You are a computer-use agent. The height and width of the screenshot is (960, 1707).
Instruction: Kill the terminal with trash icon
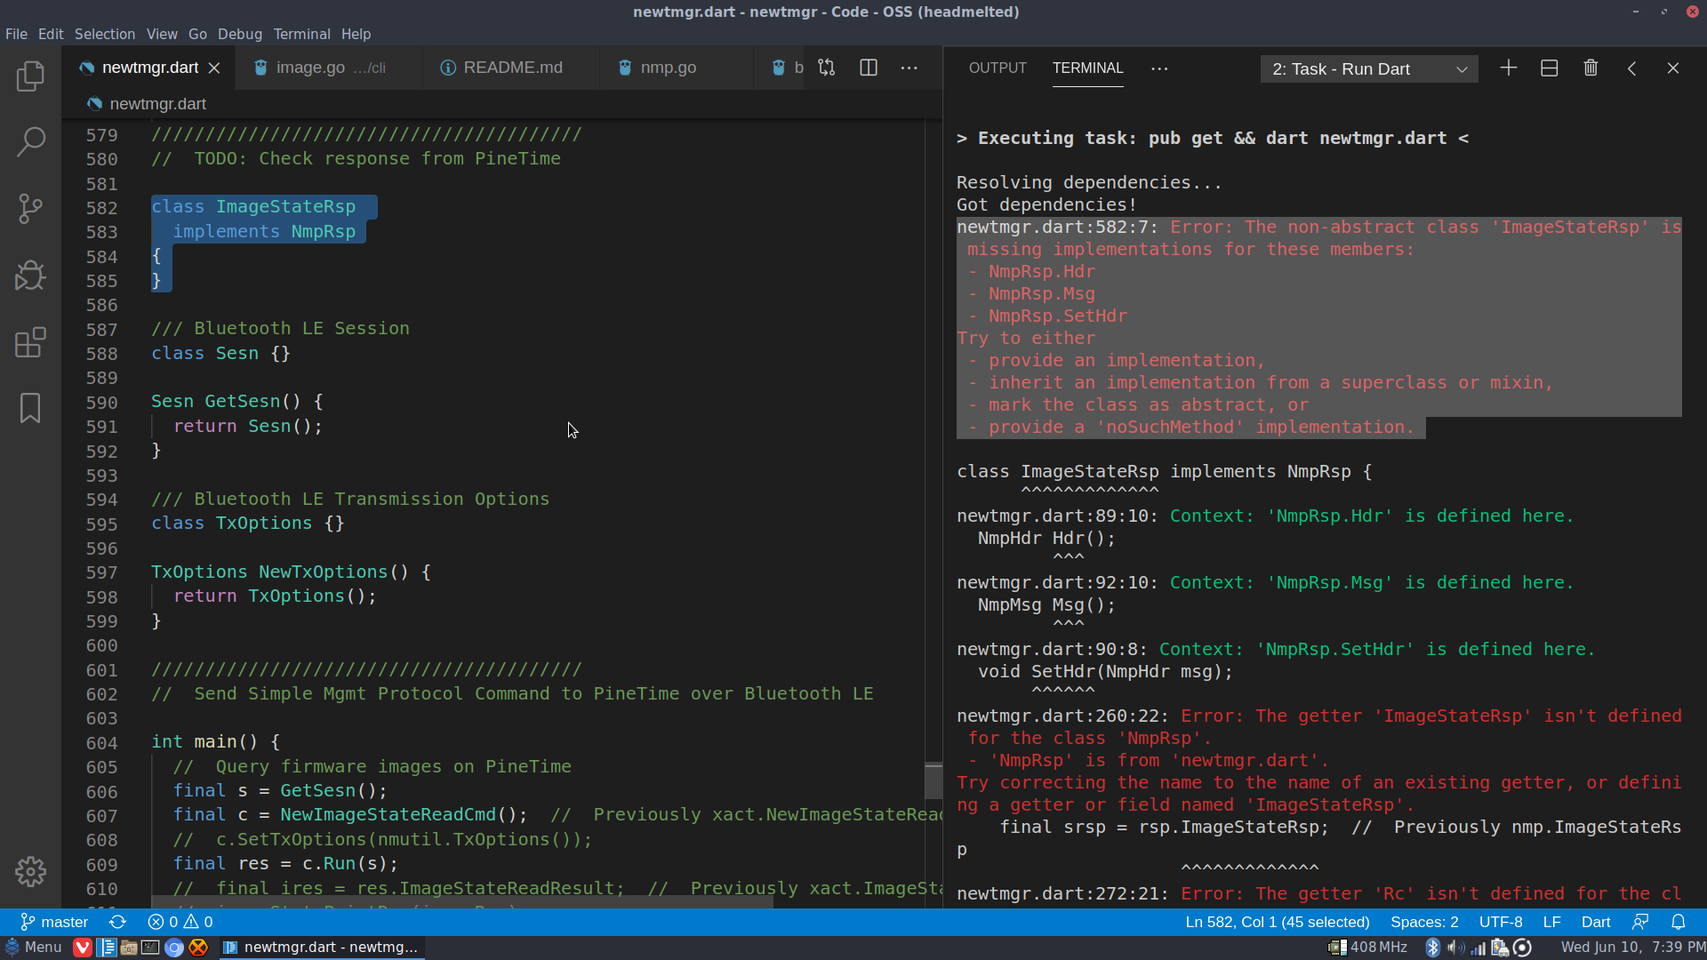tap(1590, 68)
